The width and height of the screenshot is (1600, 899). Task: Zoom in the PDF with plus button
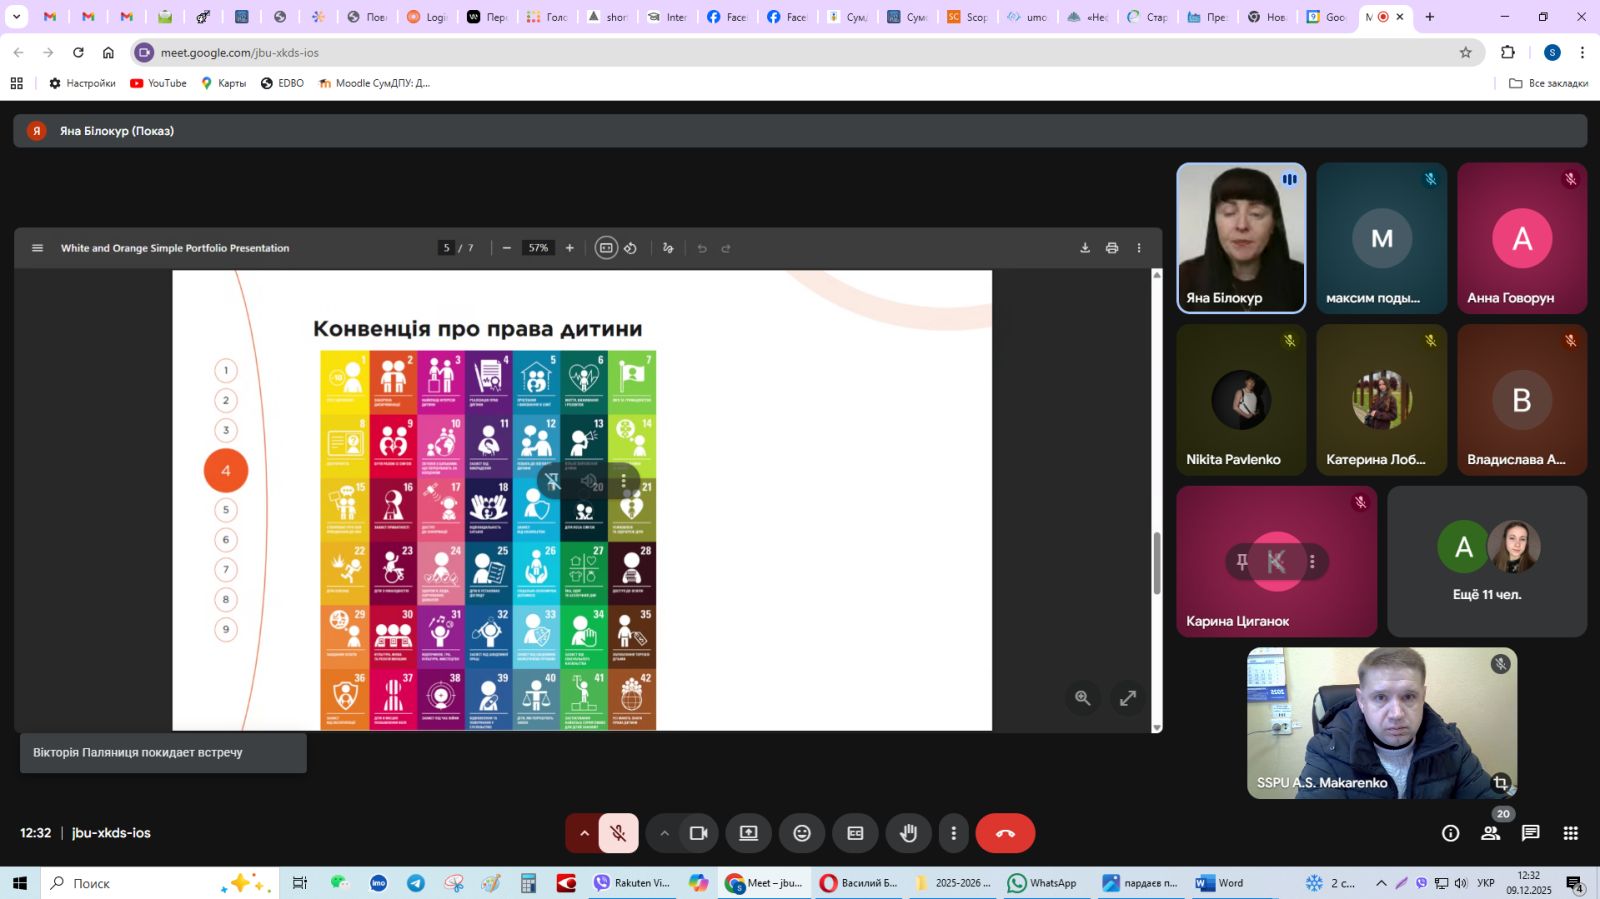pyautogui.click(x=570, y=248)
